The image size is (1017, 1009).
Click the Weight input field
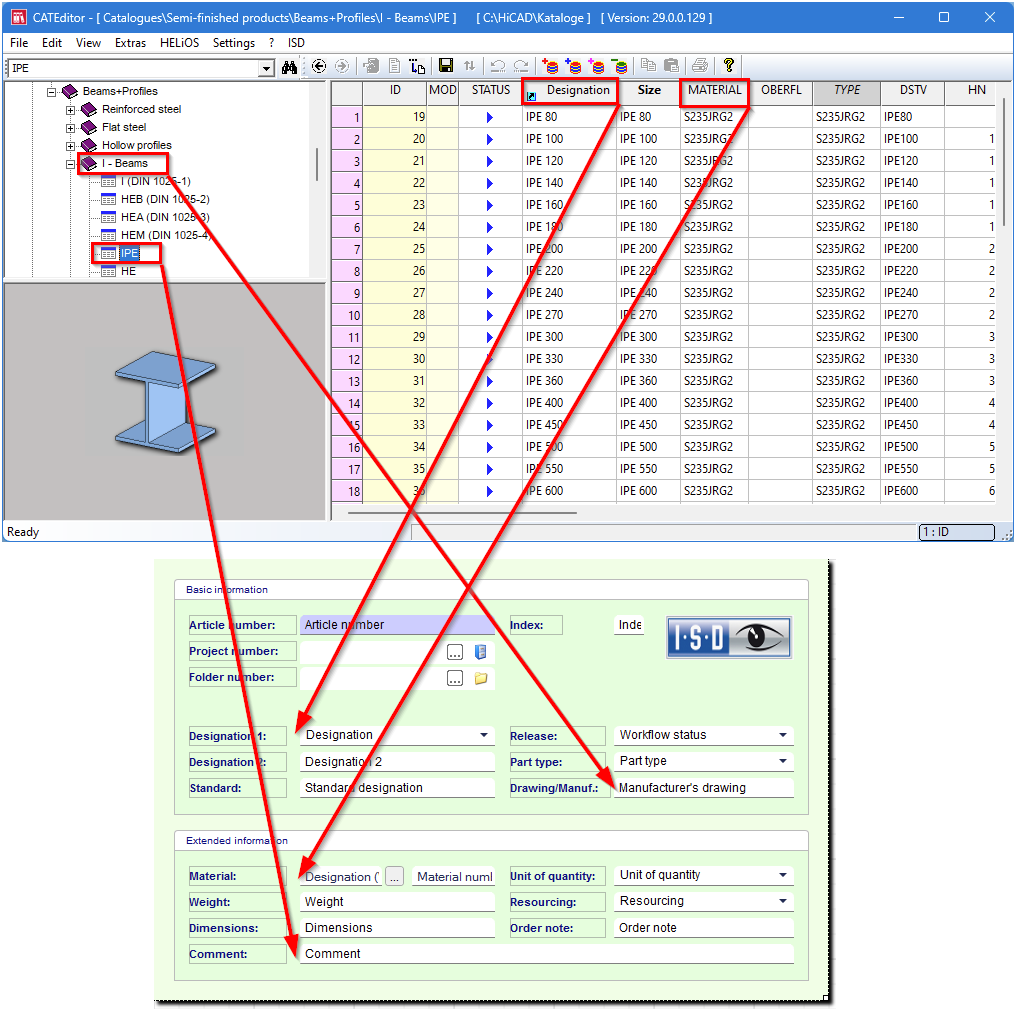(397, 902)
